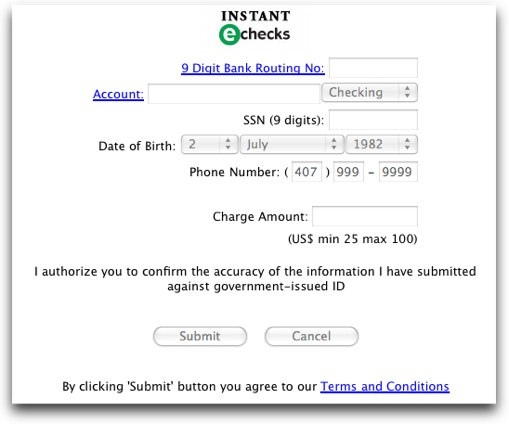Open the Checking account type dropdown
Viewport: 509px width, 424px height.
click(369, 92)
